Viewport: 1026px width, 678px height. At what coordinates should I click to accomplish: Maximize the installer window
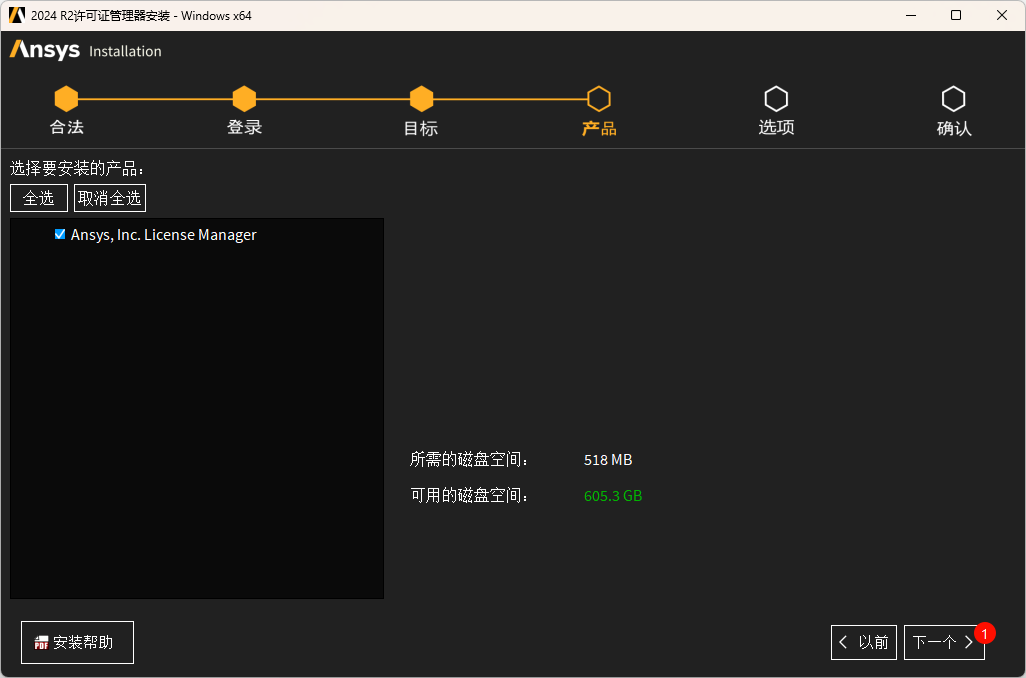pos(956,15)
